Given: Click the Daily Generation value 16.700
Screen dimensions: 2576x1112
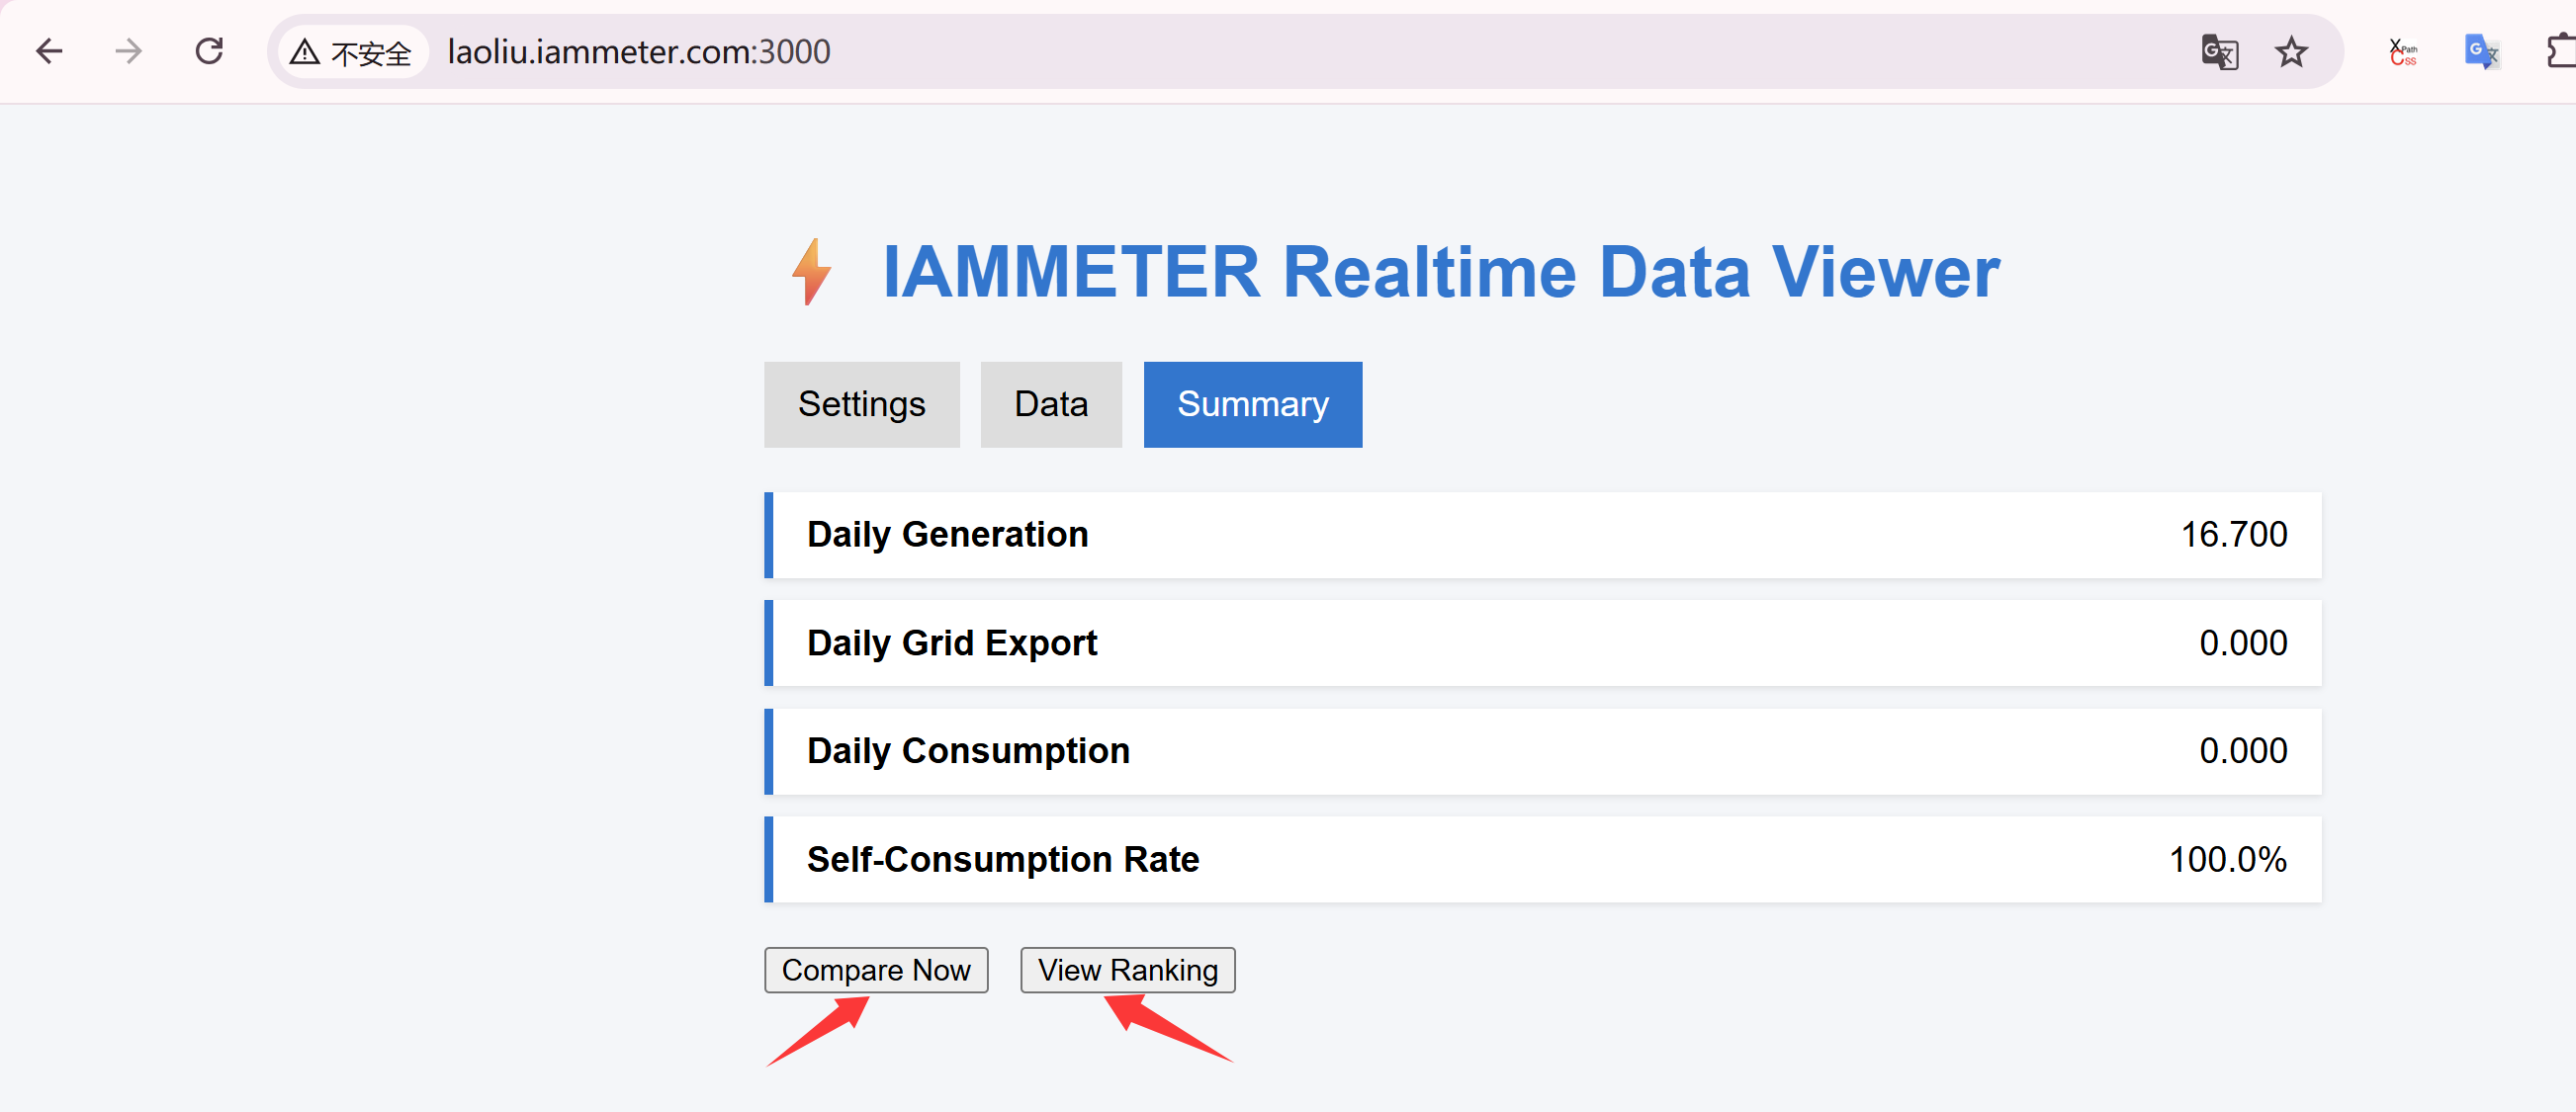Looking at the screenshot, I should [x=2233, y=534].
